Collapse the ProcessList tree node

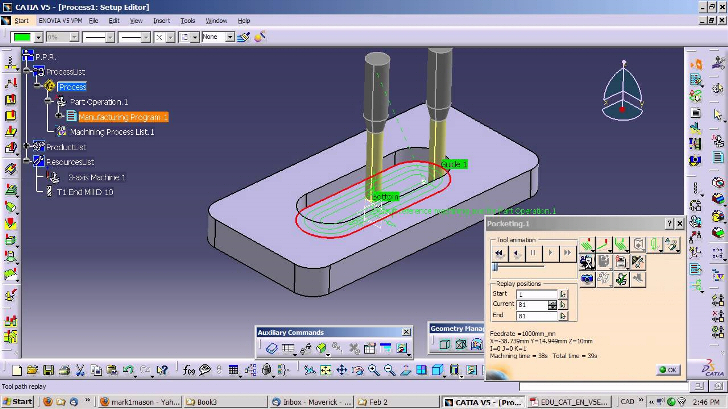pyautogui.click(x=27, y=71)
